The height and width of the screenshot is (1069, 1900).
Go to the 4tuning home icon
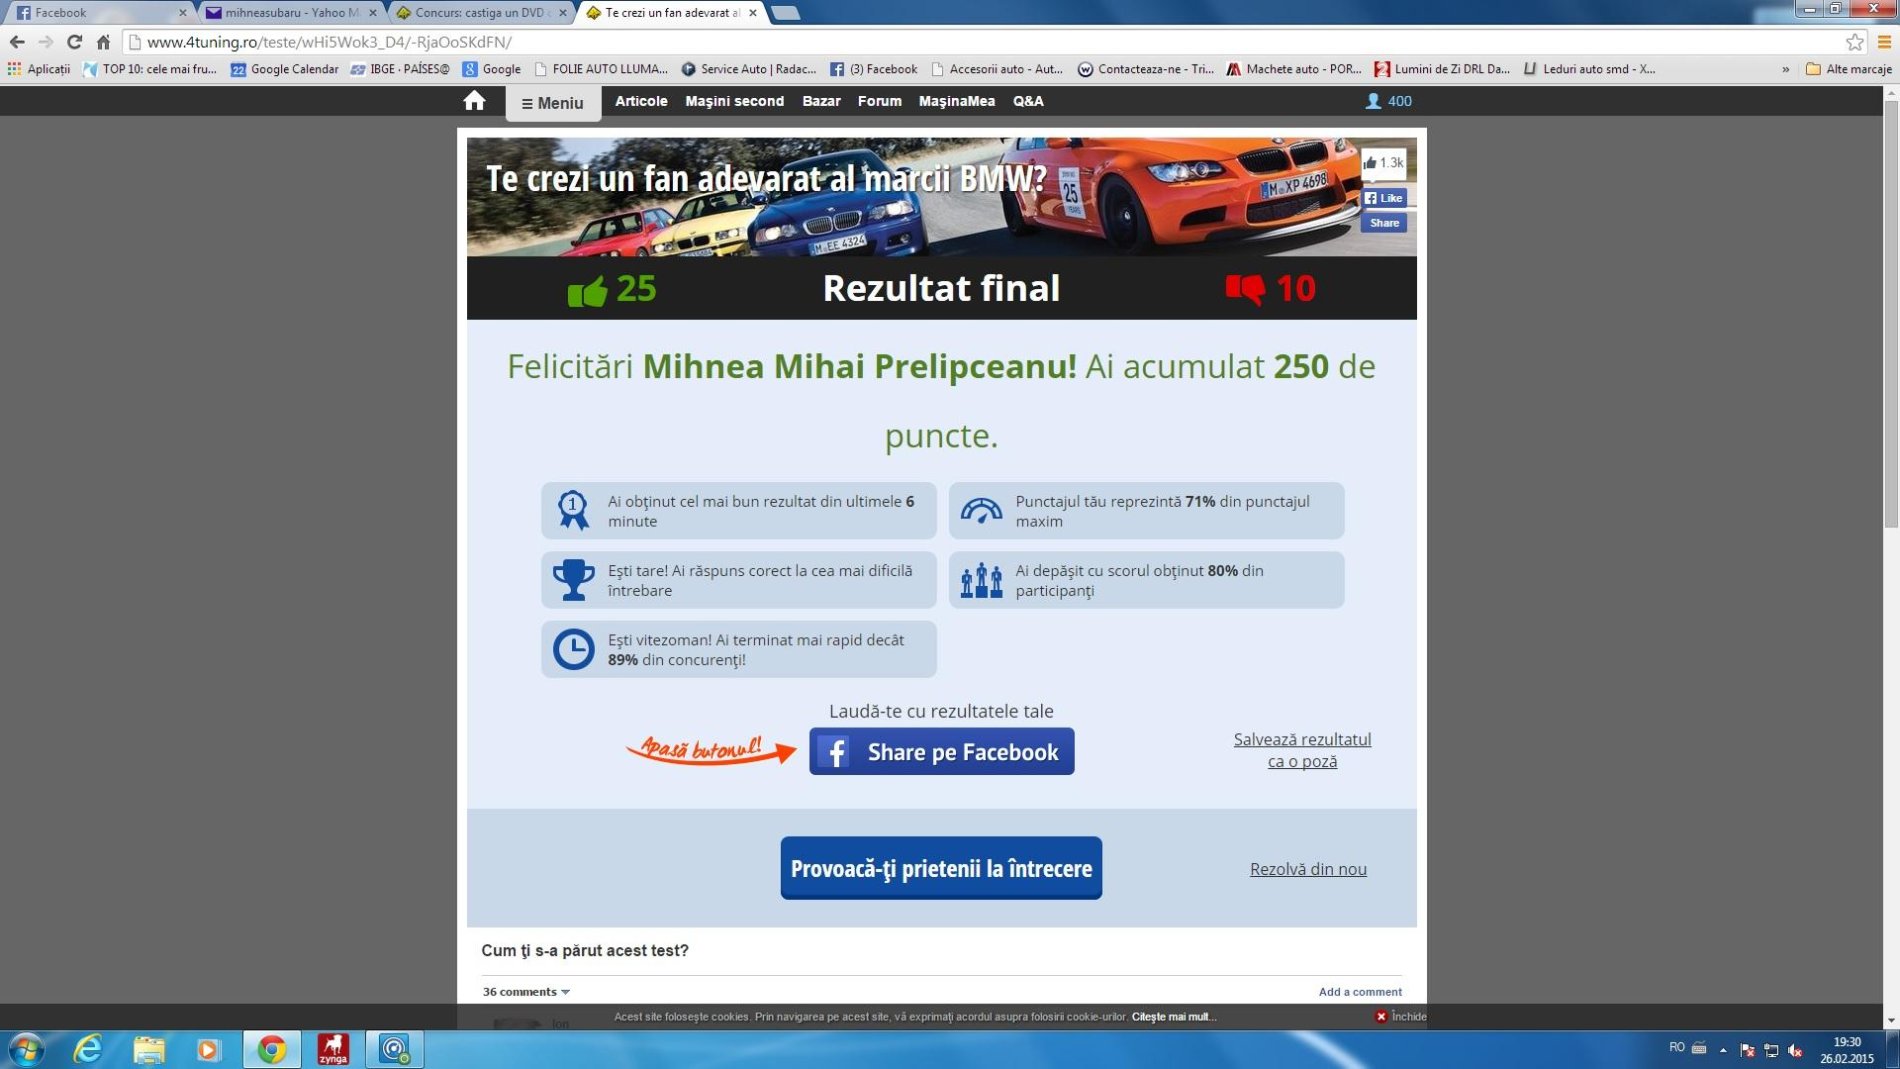474,101
